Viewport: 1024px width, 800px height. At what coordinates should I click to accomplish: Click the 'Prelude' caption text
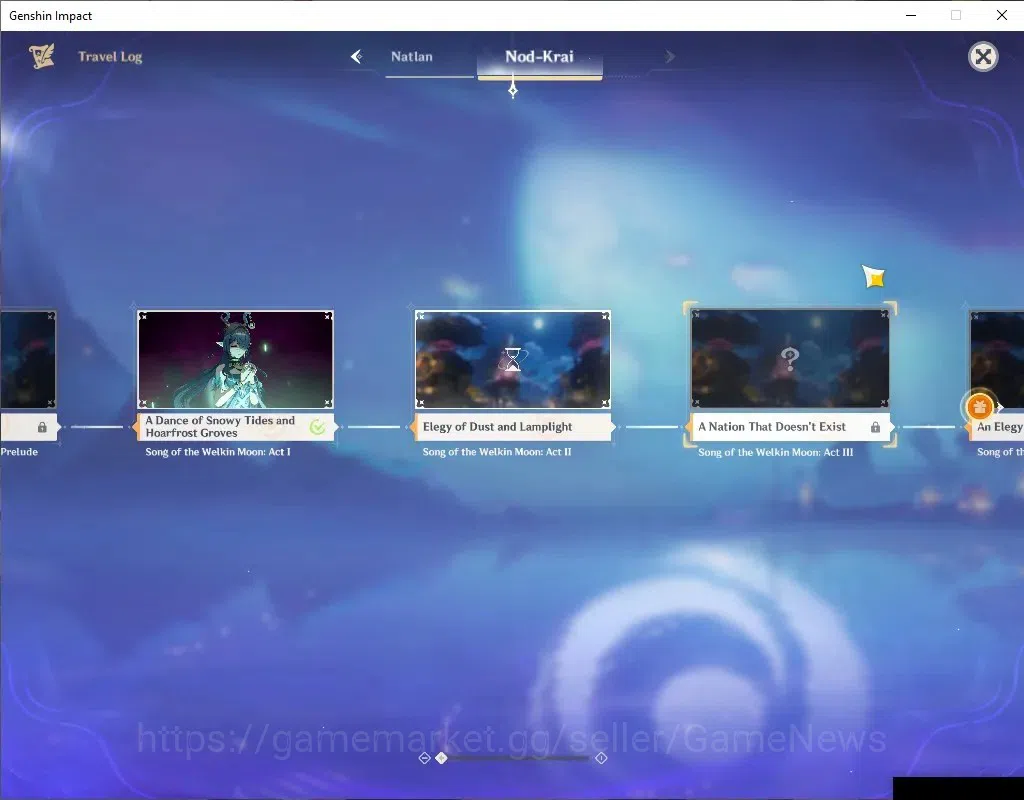(19, 452)
